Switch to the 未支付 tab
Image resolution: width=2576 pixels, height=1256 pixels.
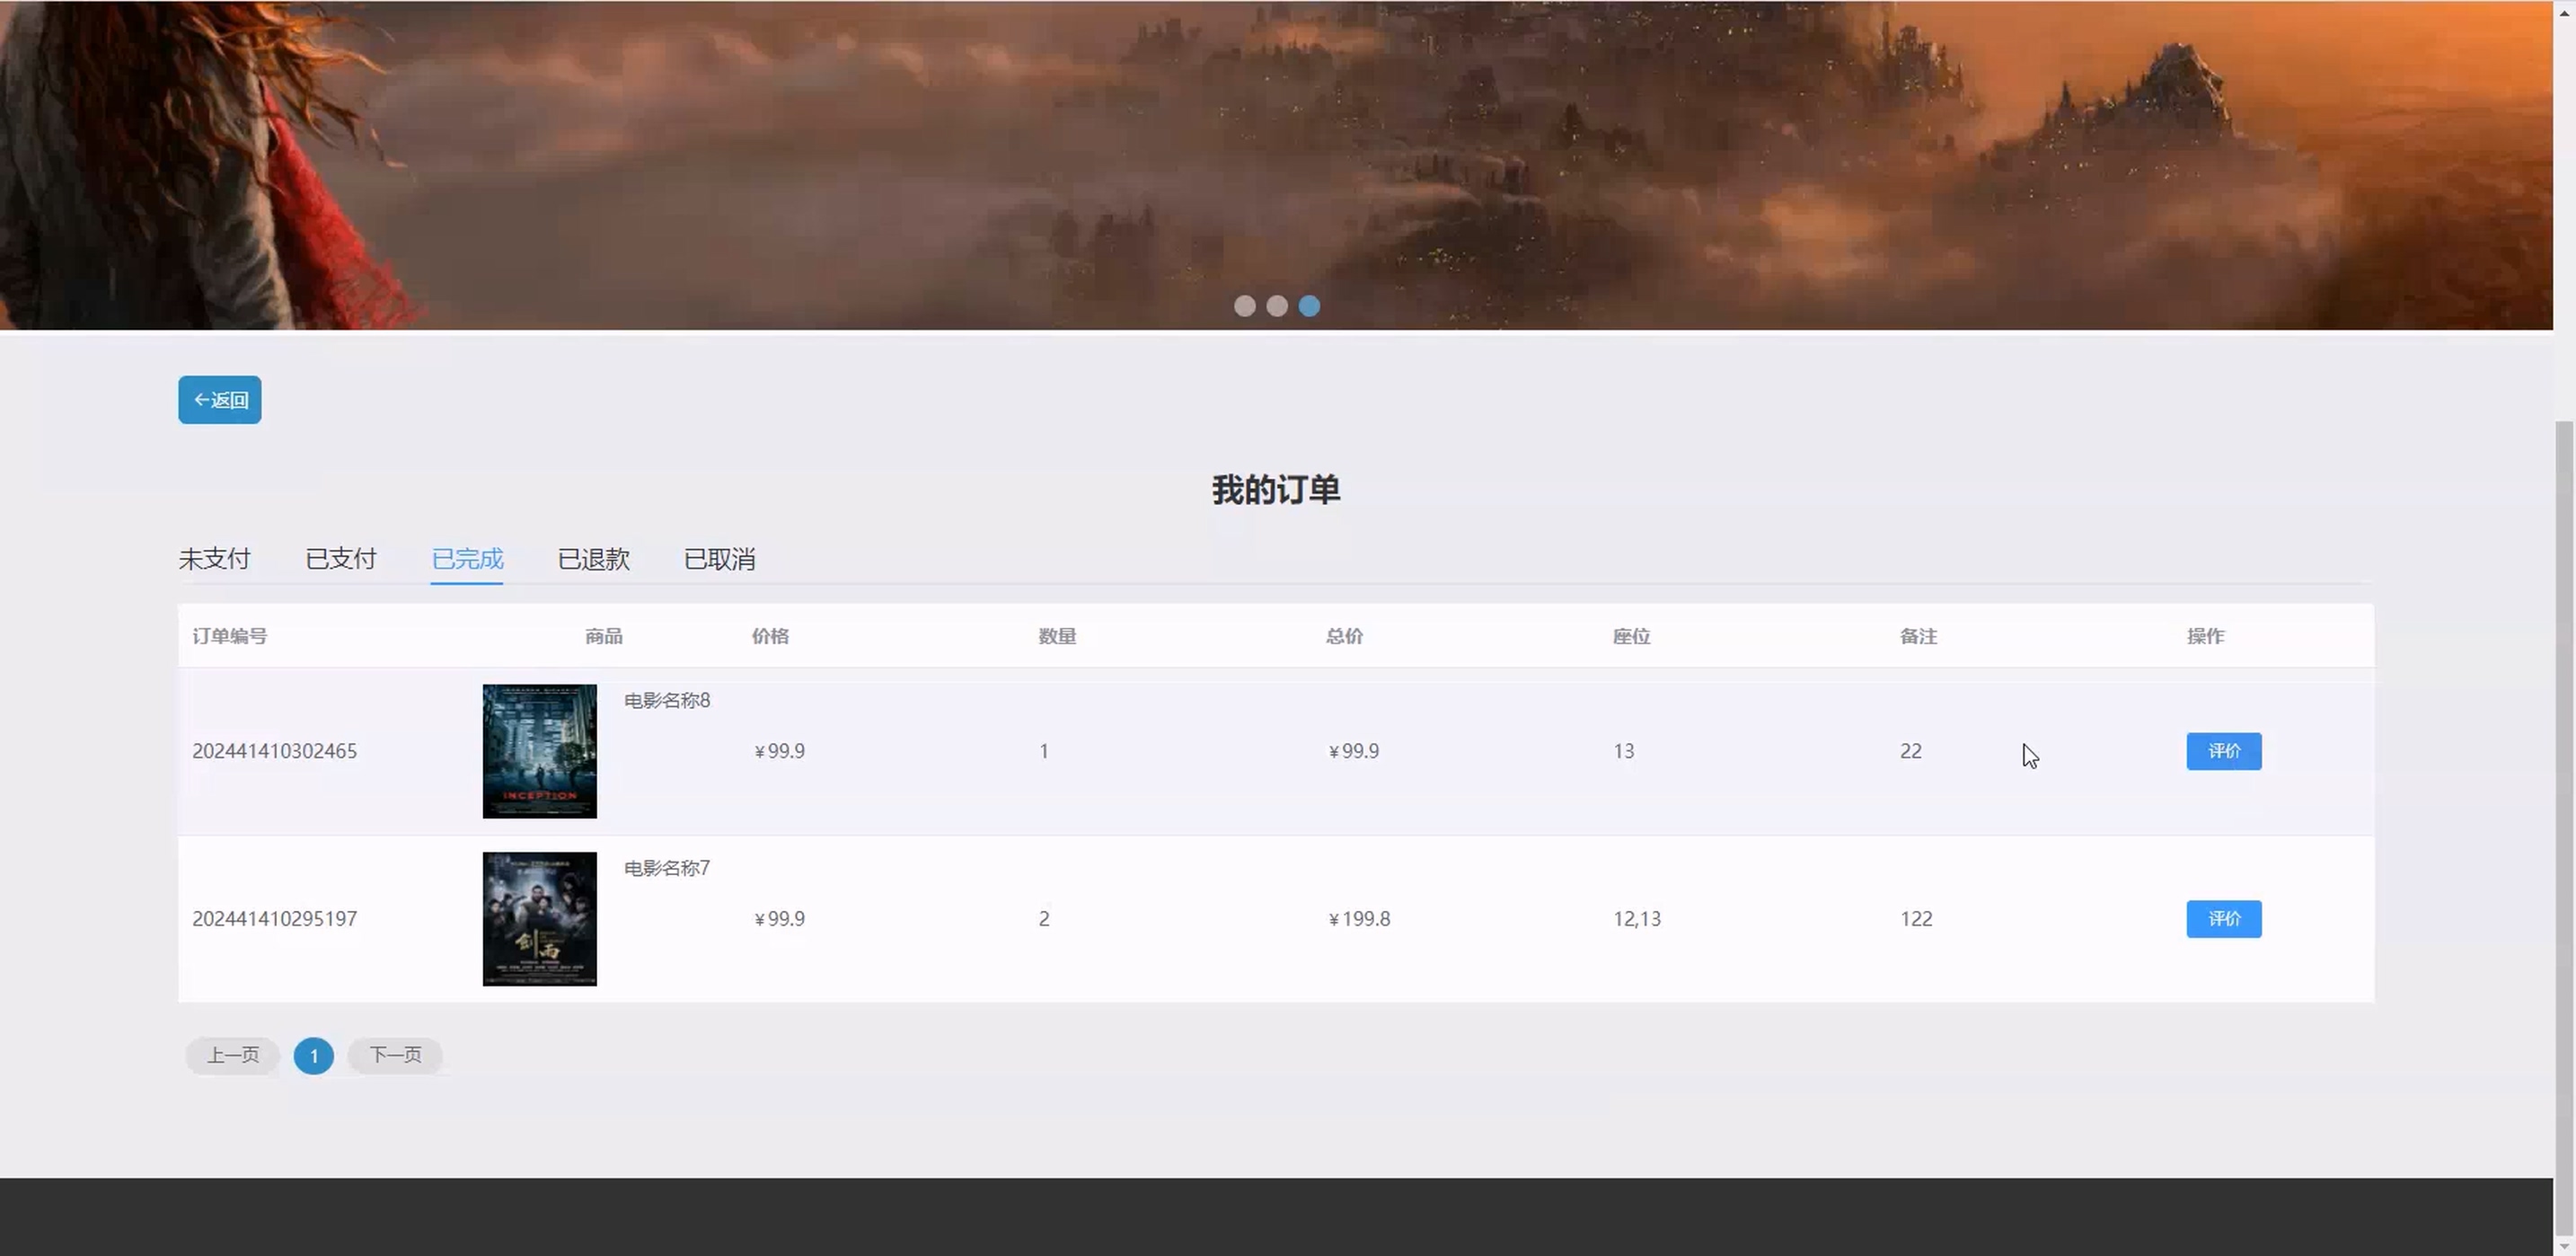tap(214, 559)
